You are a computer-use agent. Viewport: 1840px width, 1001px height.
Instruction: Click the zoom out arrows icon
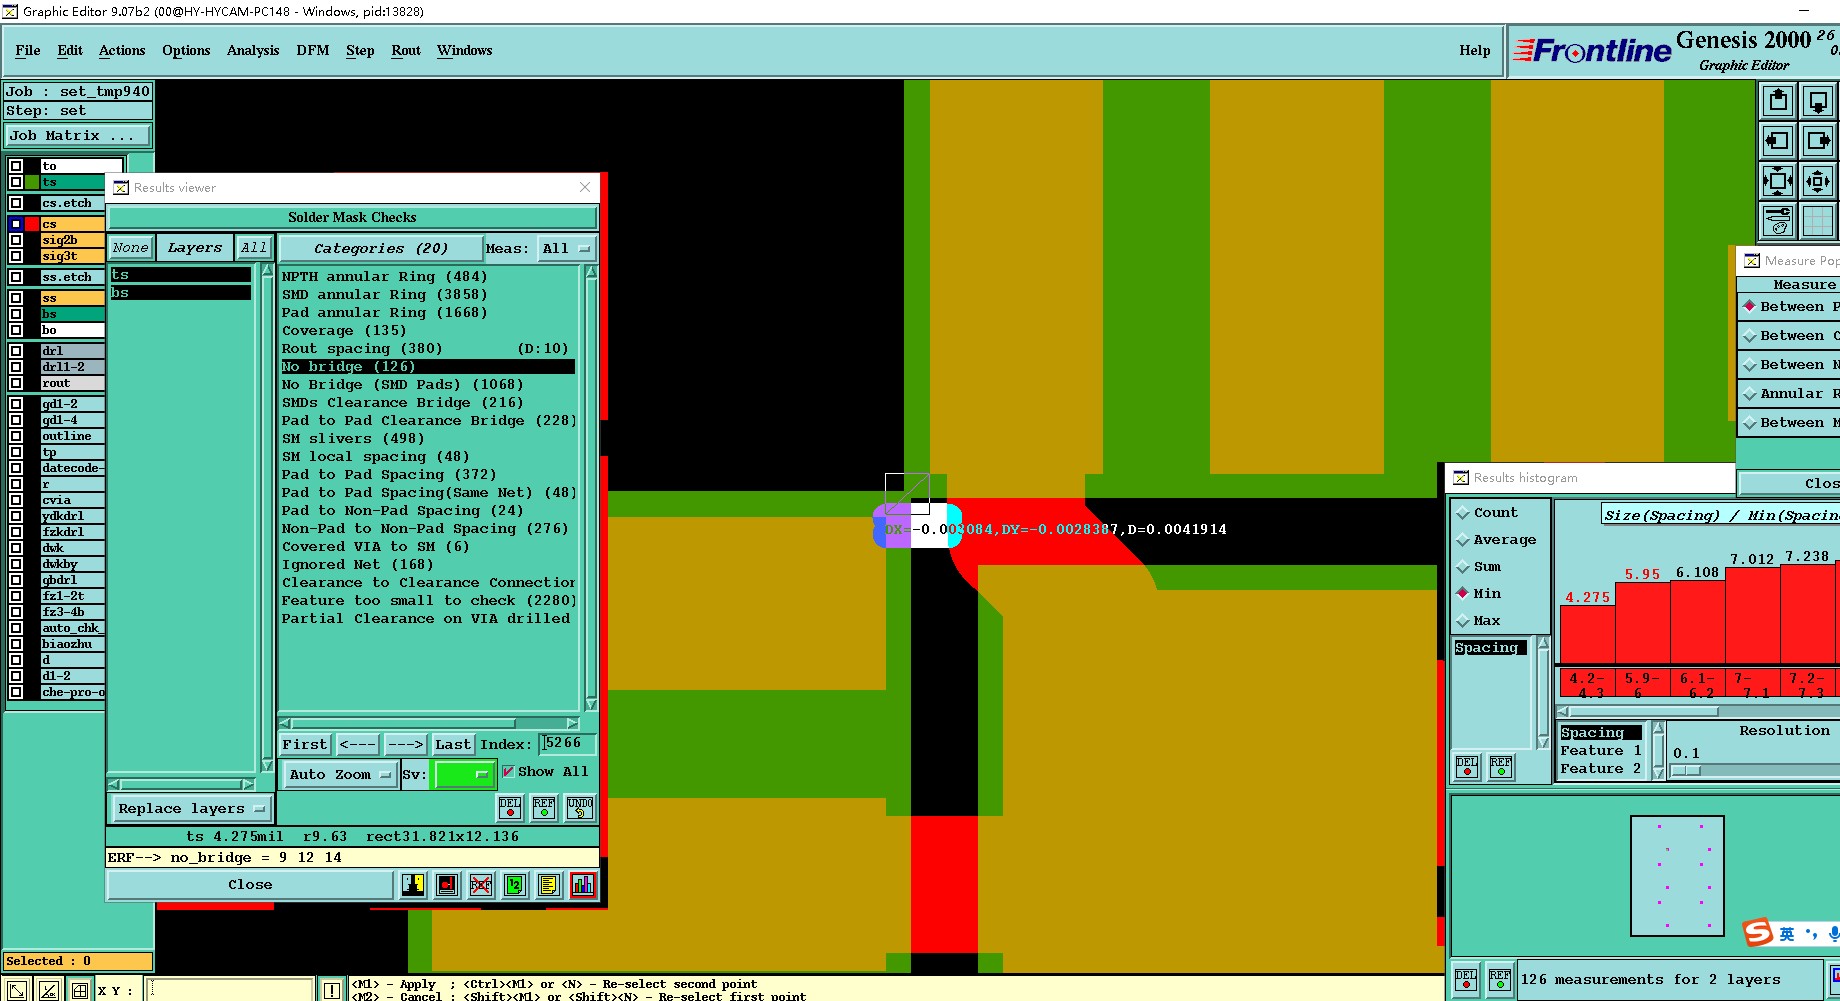1818,181
